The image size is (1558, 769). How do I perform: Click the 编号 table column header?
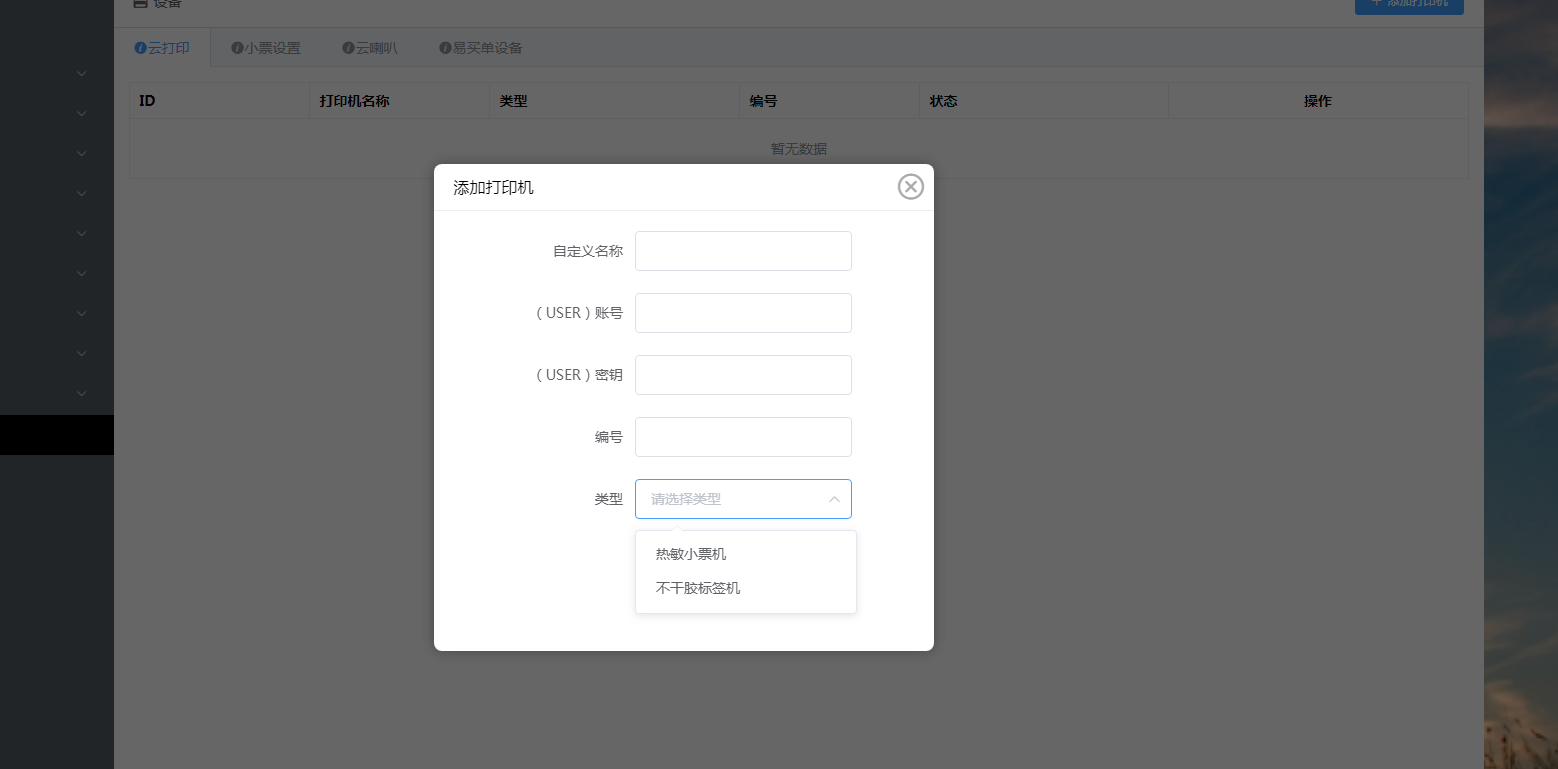point(829,101)
